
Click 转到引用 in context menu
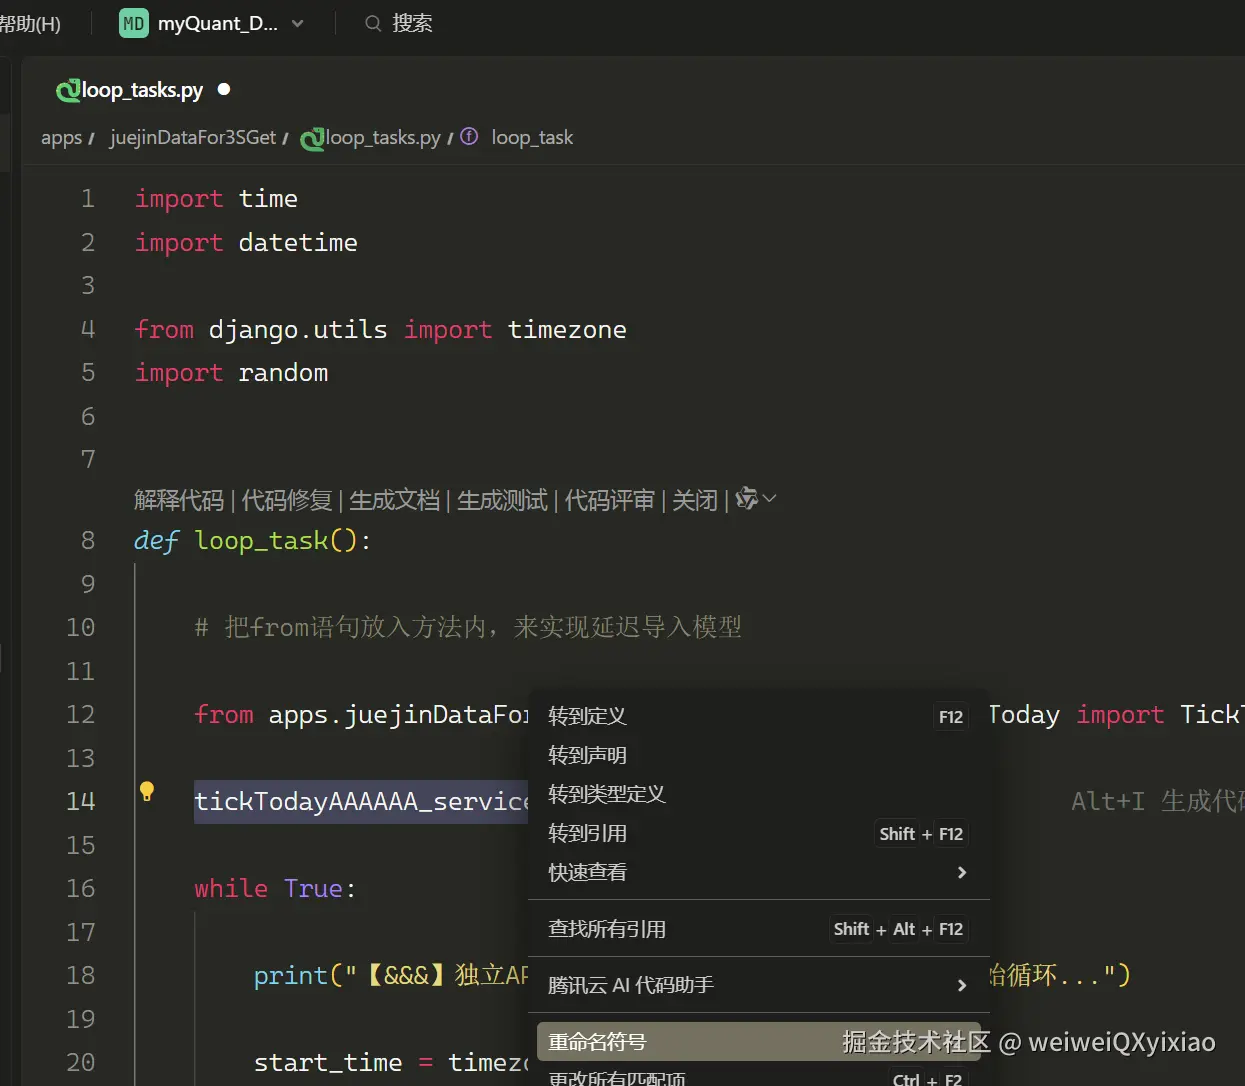tap(587, 833)
